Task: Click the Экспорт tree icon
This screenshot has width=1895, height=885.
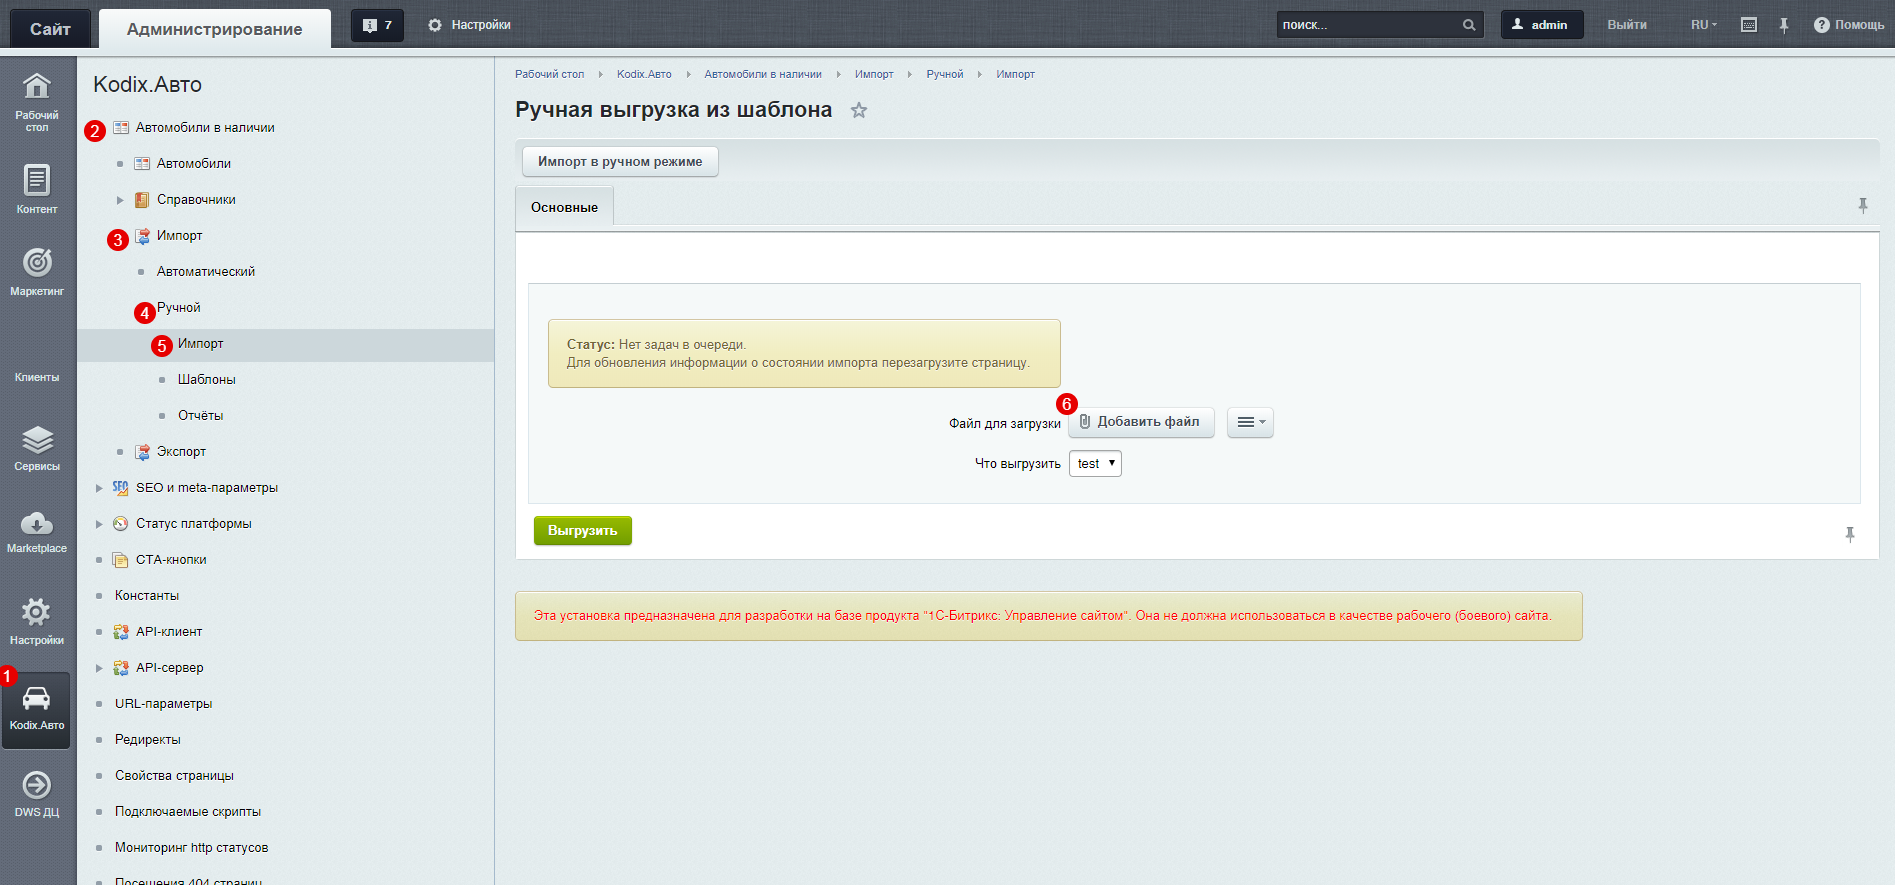Action: pyautogui.click(x=142, y=452)
